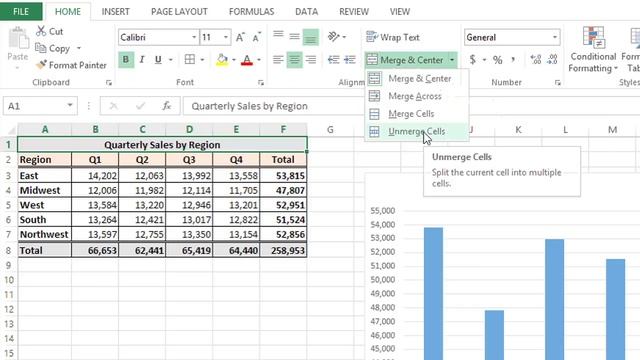This screenshot has height=360, width=640.
Task: Open the Underline style dropdown arrow
Action: tap(171, 60)
